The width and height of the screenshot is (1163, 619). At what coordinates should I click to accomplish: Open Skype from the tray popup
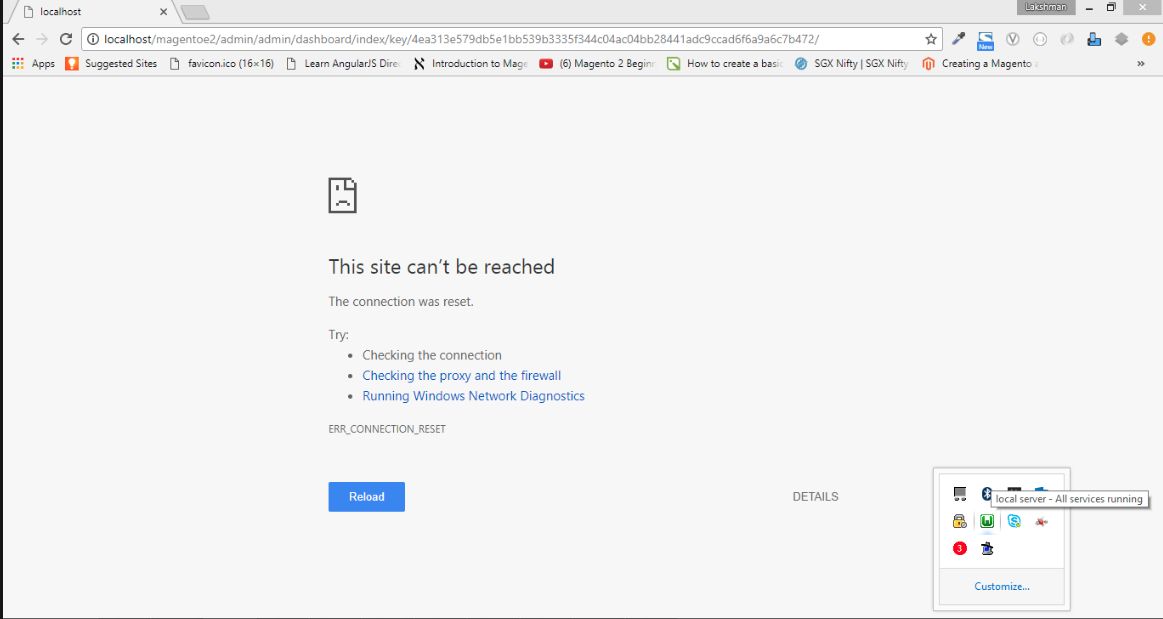pos(1014,521)
